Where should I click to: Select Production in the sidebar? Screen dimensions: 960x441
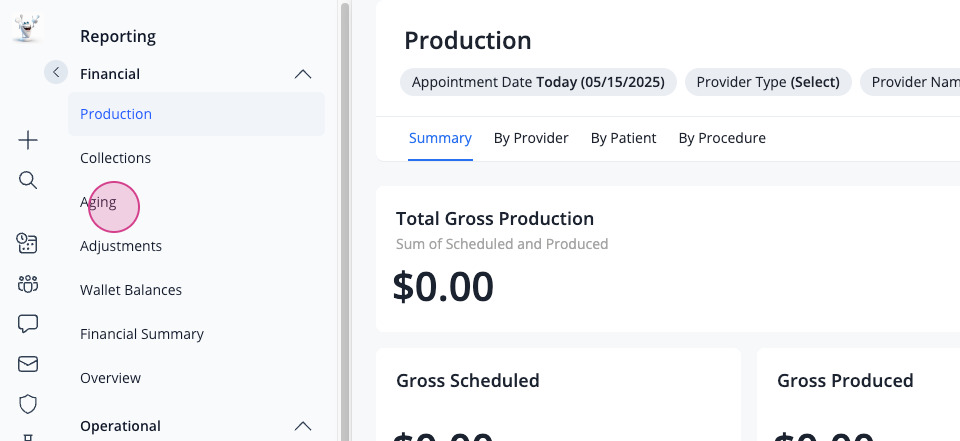(x=196, y=114)
